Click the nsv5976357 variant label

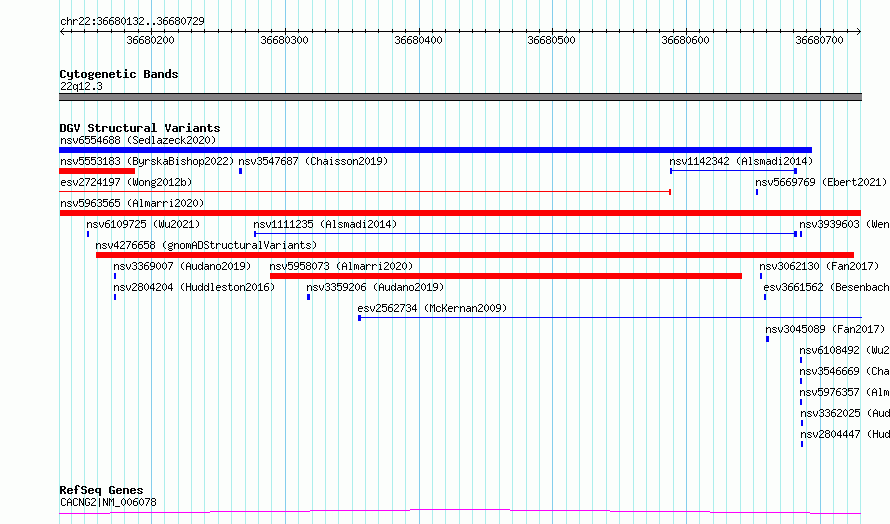[x=845, y=392]
